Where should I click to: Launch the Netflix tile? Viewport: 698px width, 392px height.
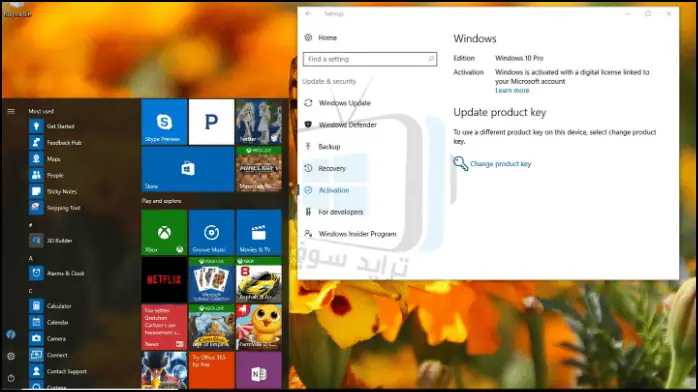[164, 280]
